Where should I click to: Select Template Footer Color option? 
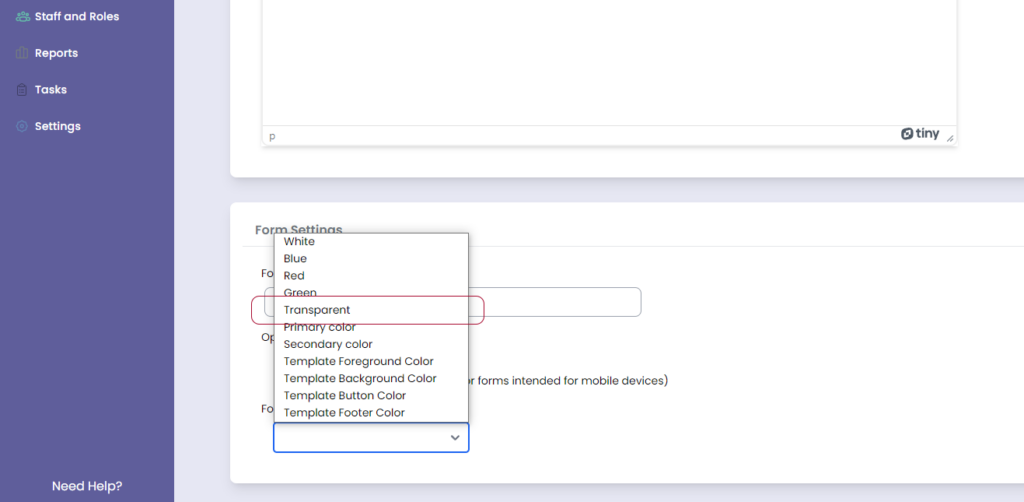tap(344, 412)
